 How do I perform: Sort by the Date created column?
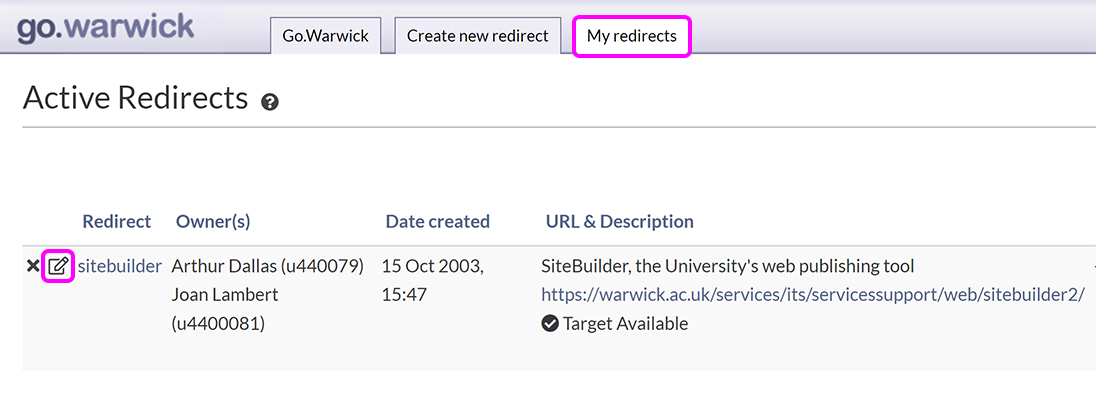tap(437, 221)
